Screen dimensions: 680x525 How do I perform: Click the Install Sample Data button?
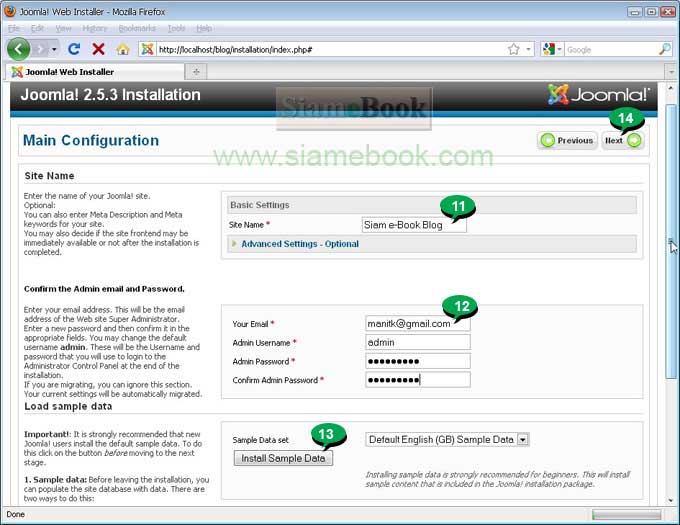283,458
